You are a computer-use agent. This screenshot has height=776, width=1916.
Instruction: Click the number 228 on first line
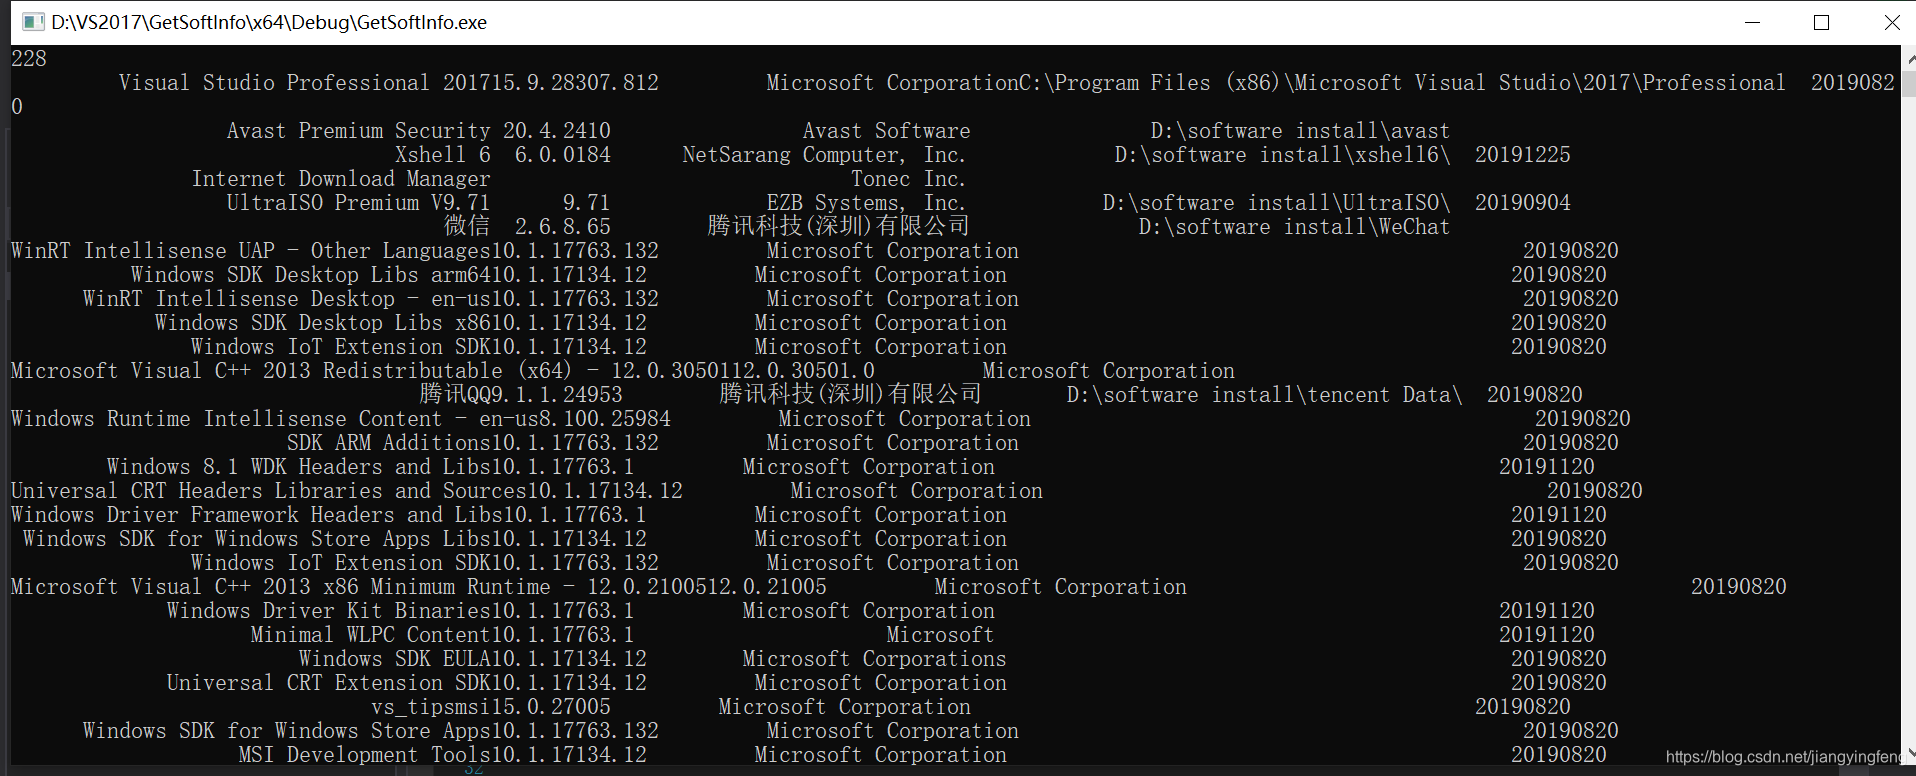(29, 58)
